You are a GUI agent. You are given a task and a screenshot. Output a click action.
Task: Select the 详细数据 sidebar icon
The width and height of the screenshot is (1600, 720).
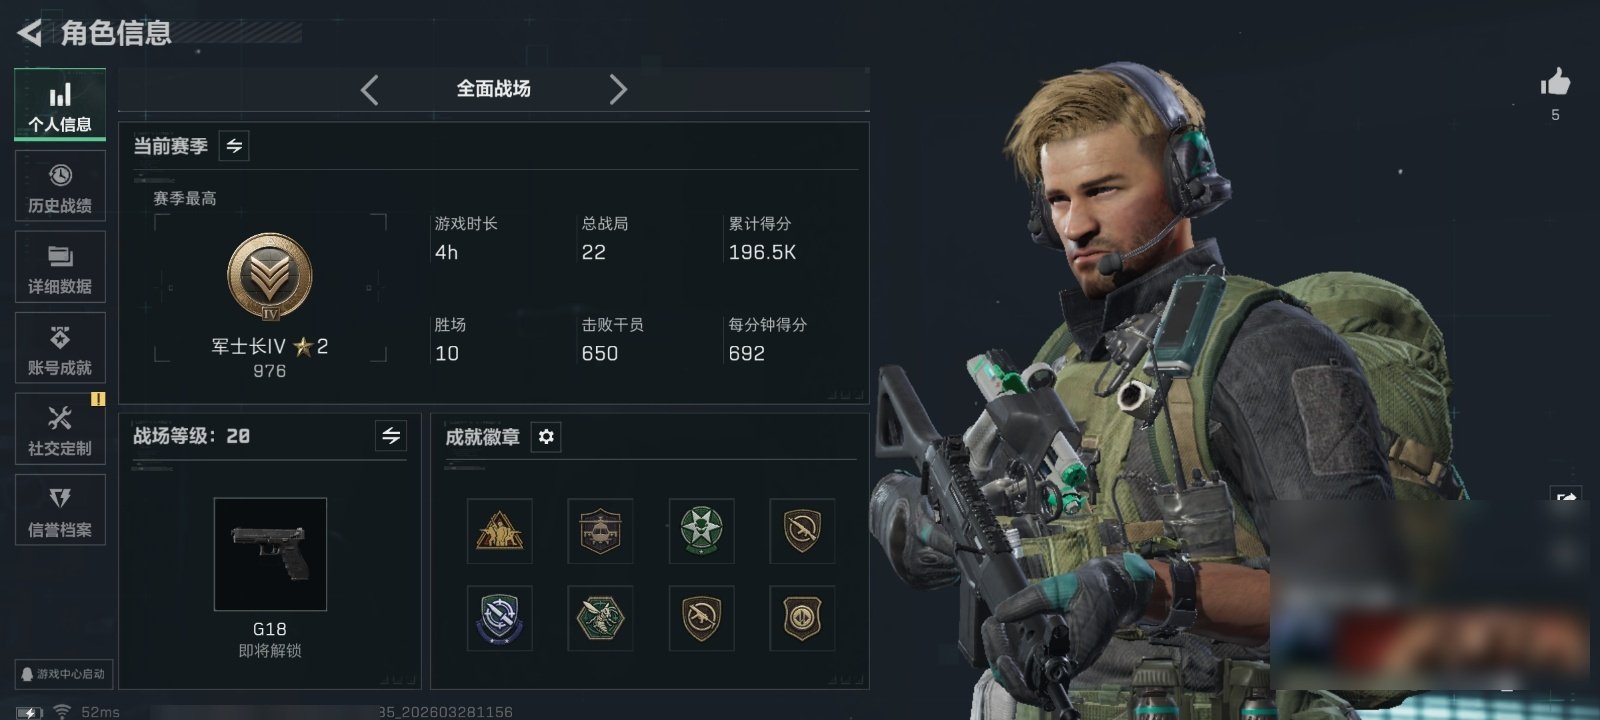tap(60, 267)
